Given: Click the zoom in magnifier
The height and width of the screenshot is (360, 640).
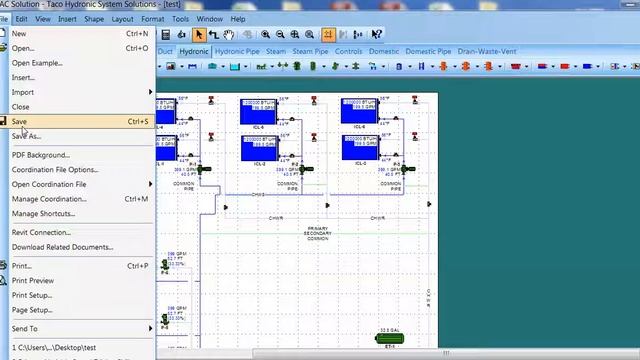Looking at the screenshot, I should (265, 35).
